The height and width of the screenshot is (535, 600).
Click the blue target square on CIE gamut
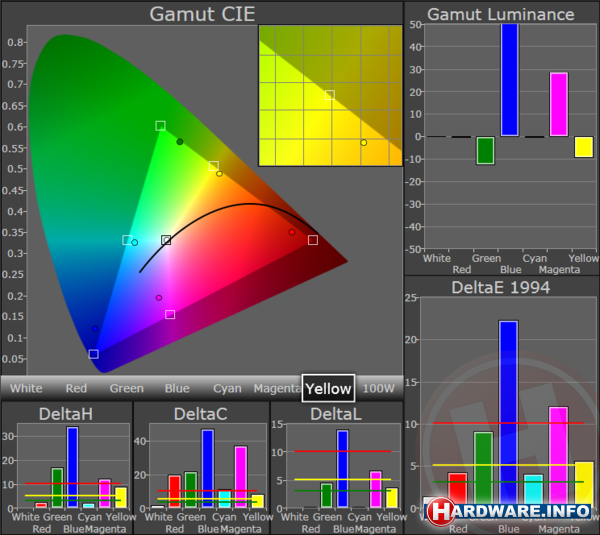click(x=93, y=354)
